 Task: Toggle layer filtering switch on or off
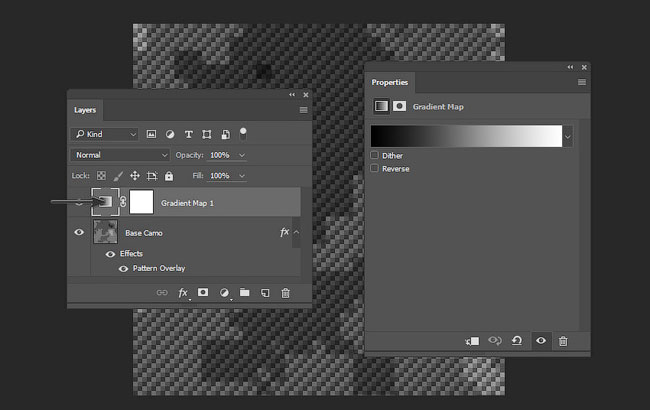[243, 133]
